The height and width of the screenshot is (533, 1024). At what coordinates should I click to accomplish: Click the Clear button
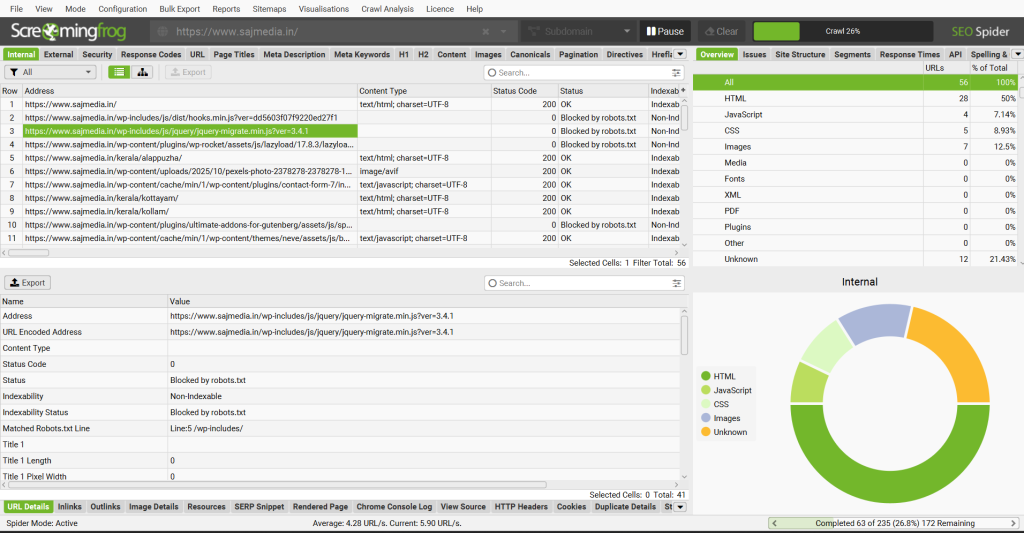(722, 31)
